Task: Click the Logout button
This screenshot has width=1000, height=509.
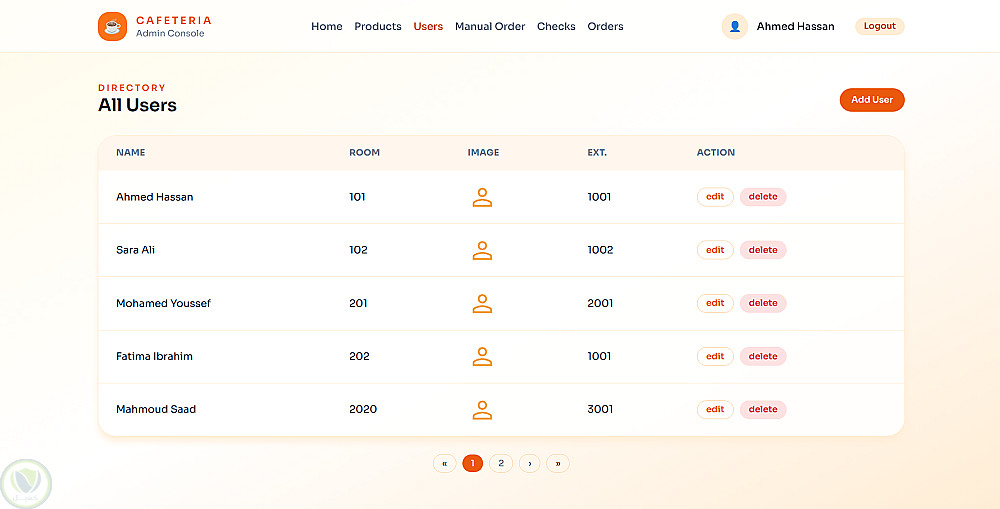Action: 879,26
